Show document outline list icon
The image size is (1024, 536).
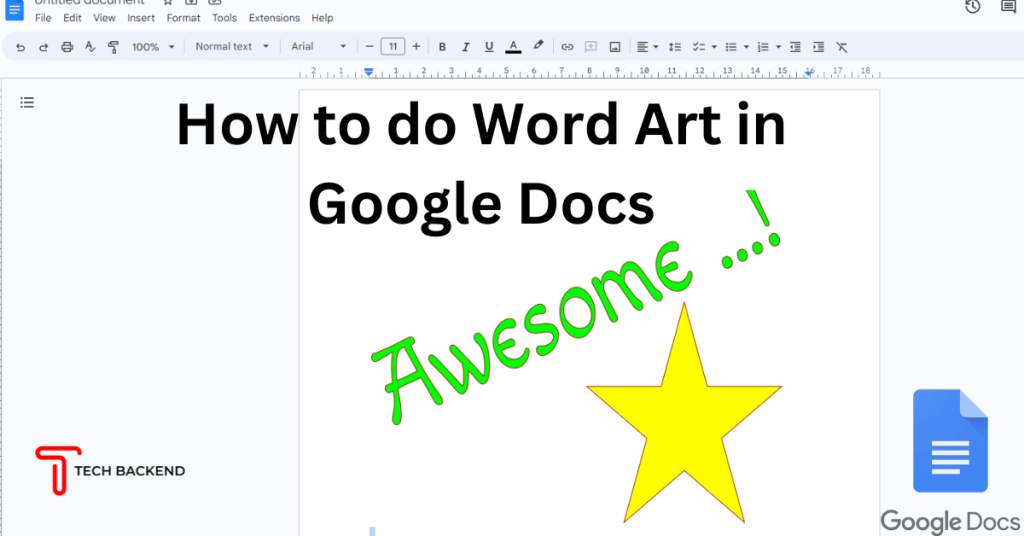(x=27, y=102)
